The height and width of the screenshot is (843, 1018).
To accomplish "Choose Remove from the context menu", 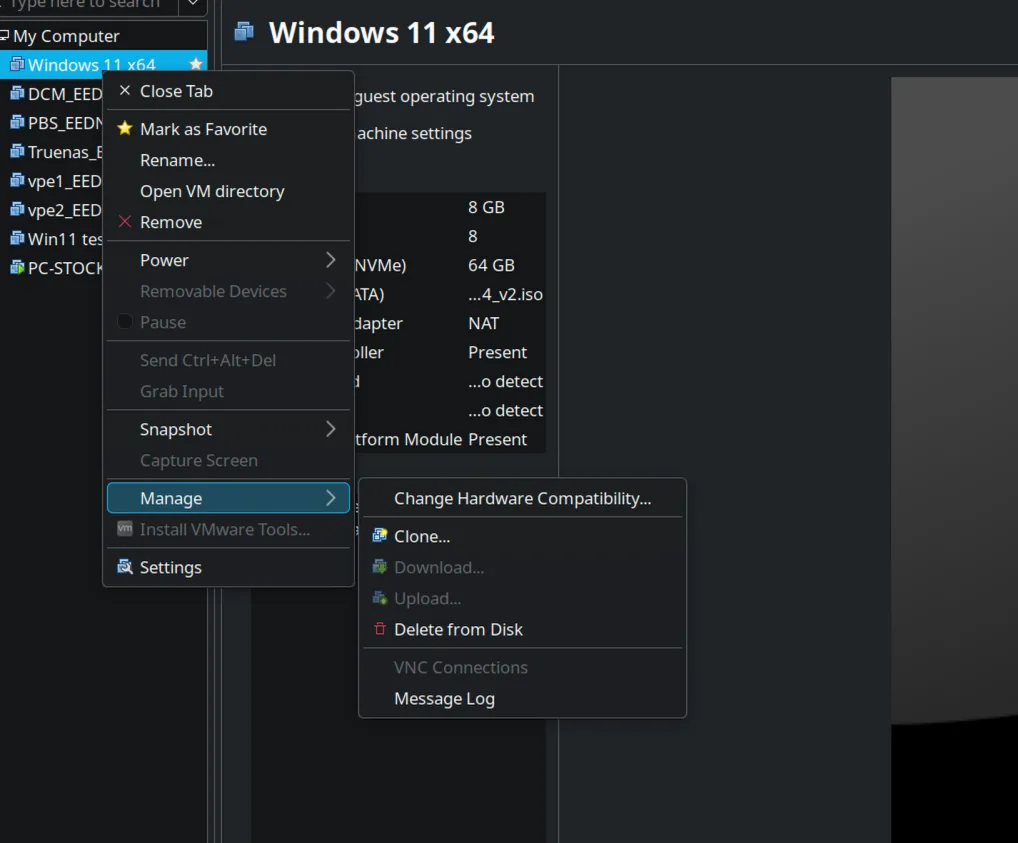I will (x=229, y=222).
